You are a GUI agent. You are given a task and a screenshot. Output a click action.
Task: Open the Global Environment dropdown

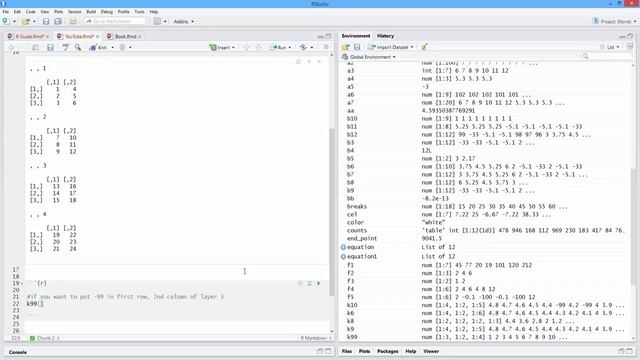(x=369, y=57)
